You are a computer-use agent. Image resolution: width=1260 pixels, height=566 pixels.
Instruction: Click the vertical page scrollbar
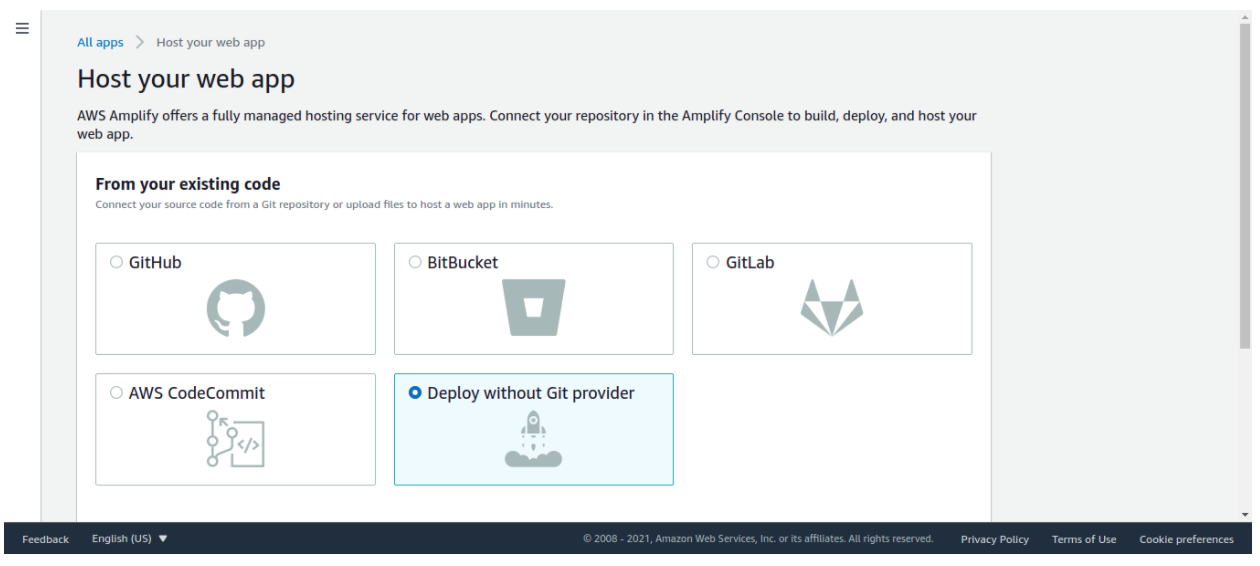click(x=1245, y=185)
